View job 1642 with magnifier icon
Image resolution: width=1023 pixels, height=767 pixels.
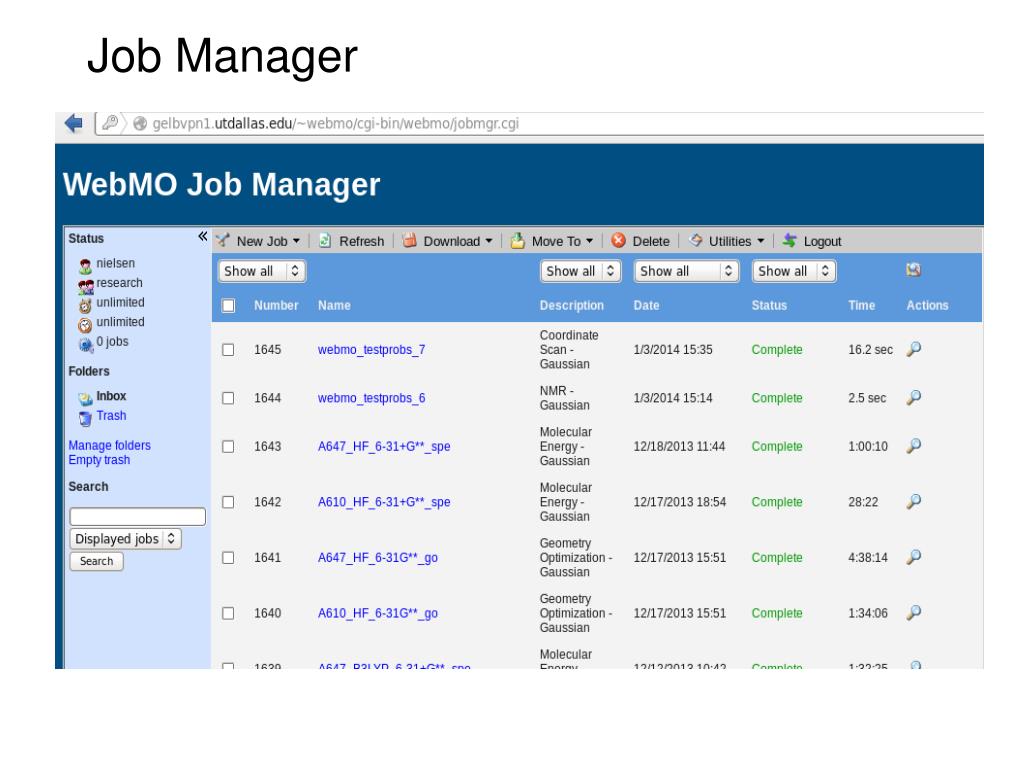point(914,501)
